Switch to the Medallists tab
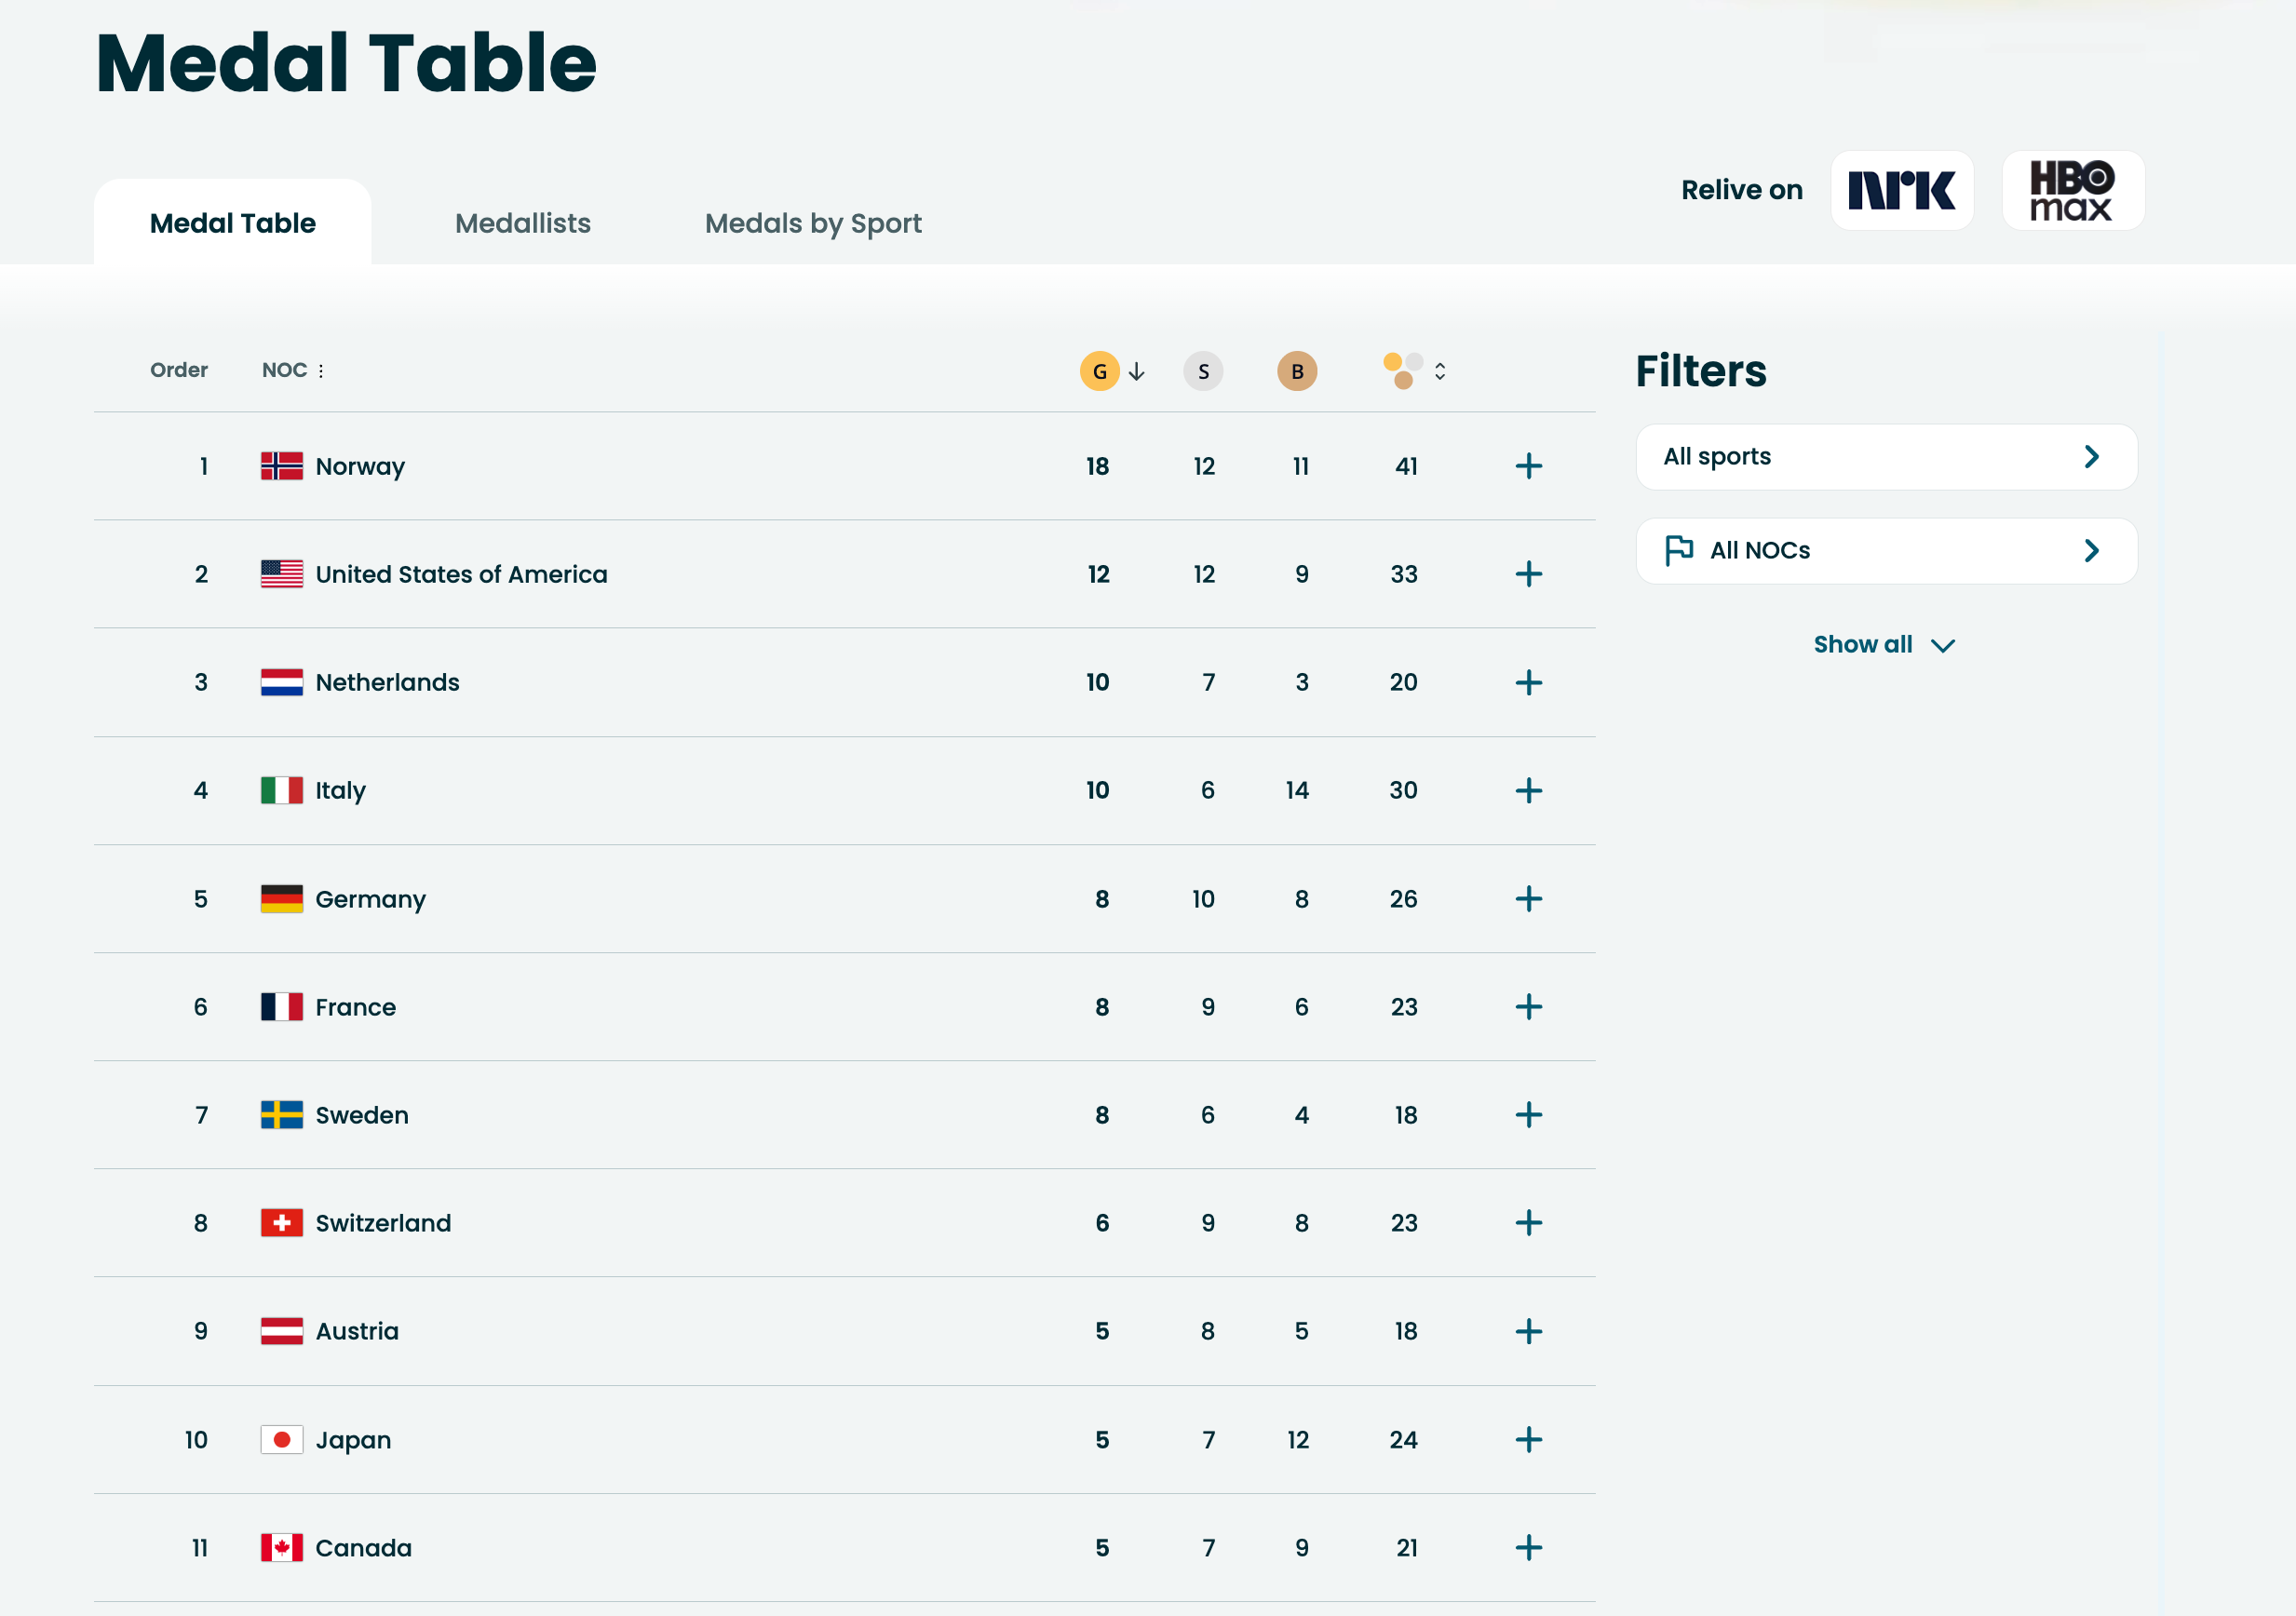 pyautogui.click(x=522, y=223)
